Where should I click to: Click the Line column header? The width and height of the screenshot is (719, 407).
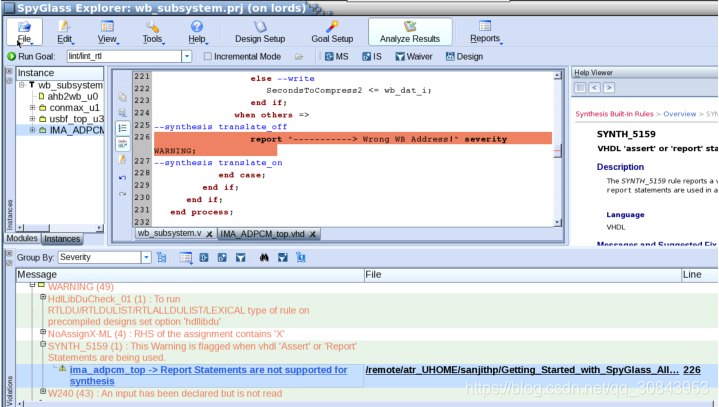tap(700, 275)
